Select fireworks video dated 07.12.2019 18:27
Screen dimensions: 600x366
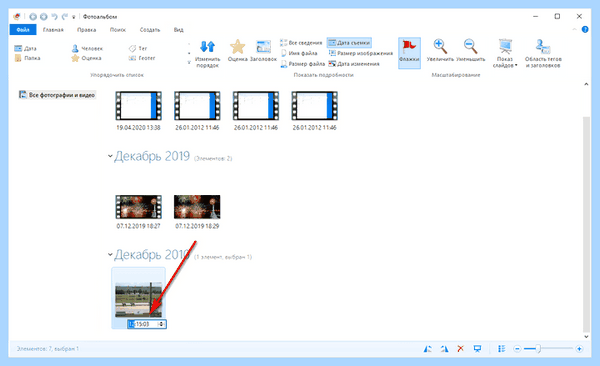[138, 207]
